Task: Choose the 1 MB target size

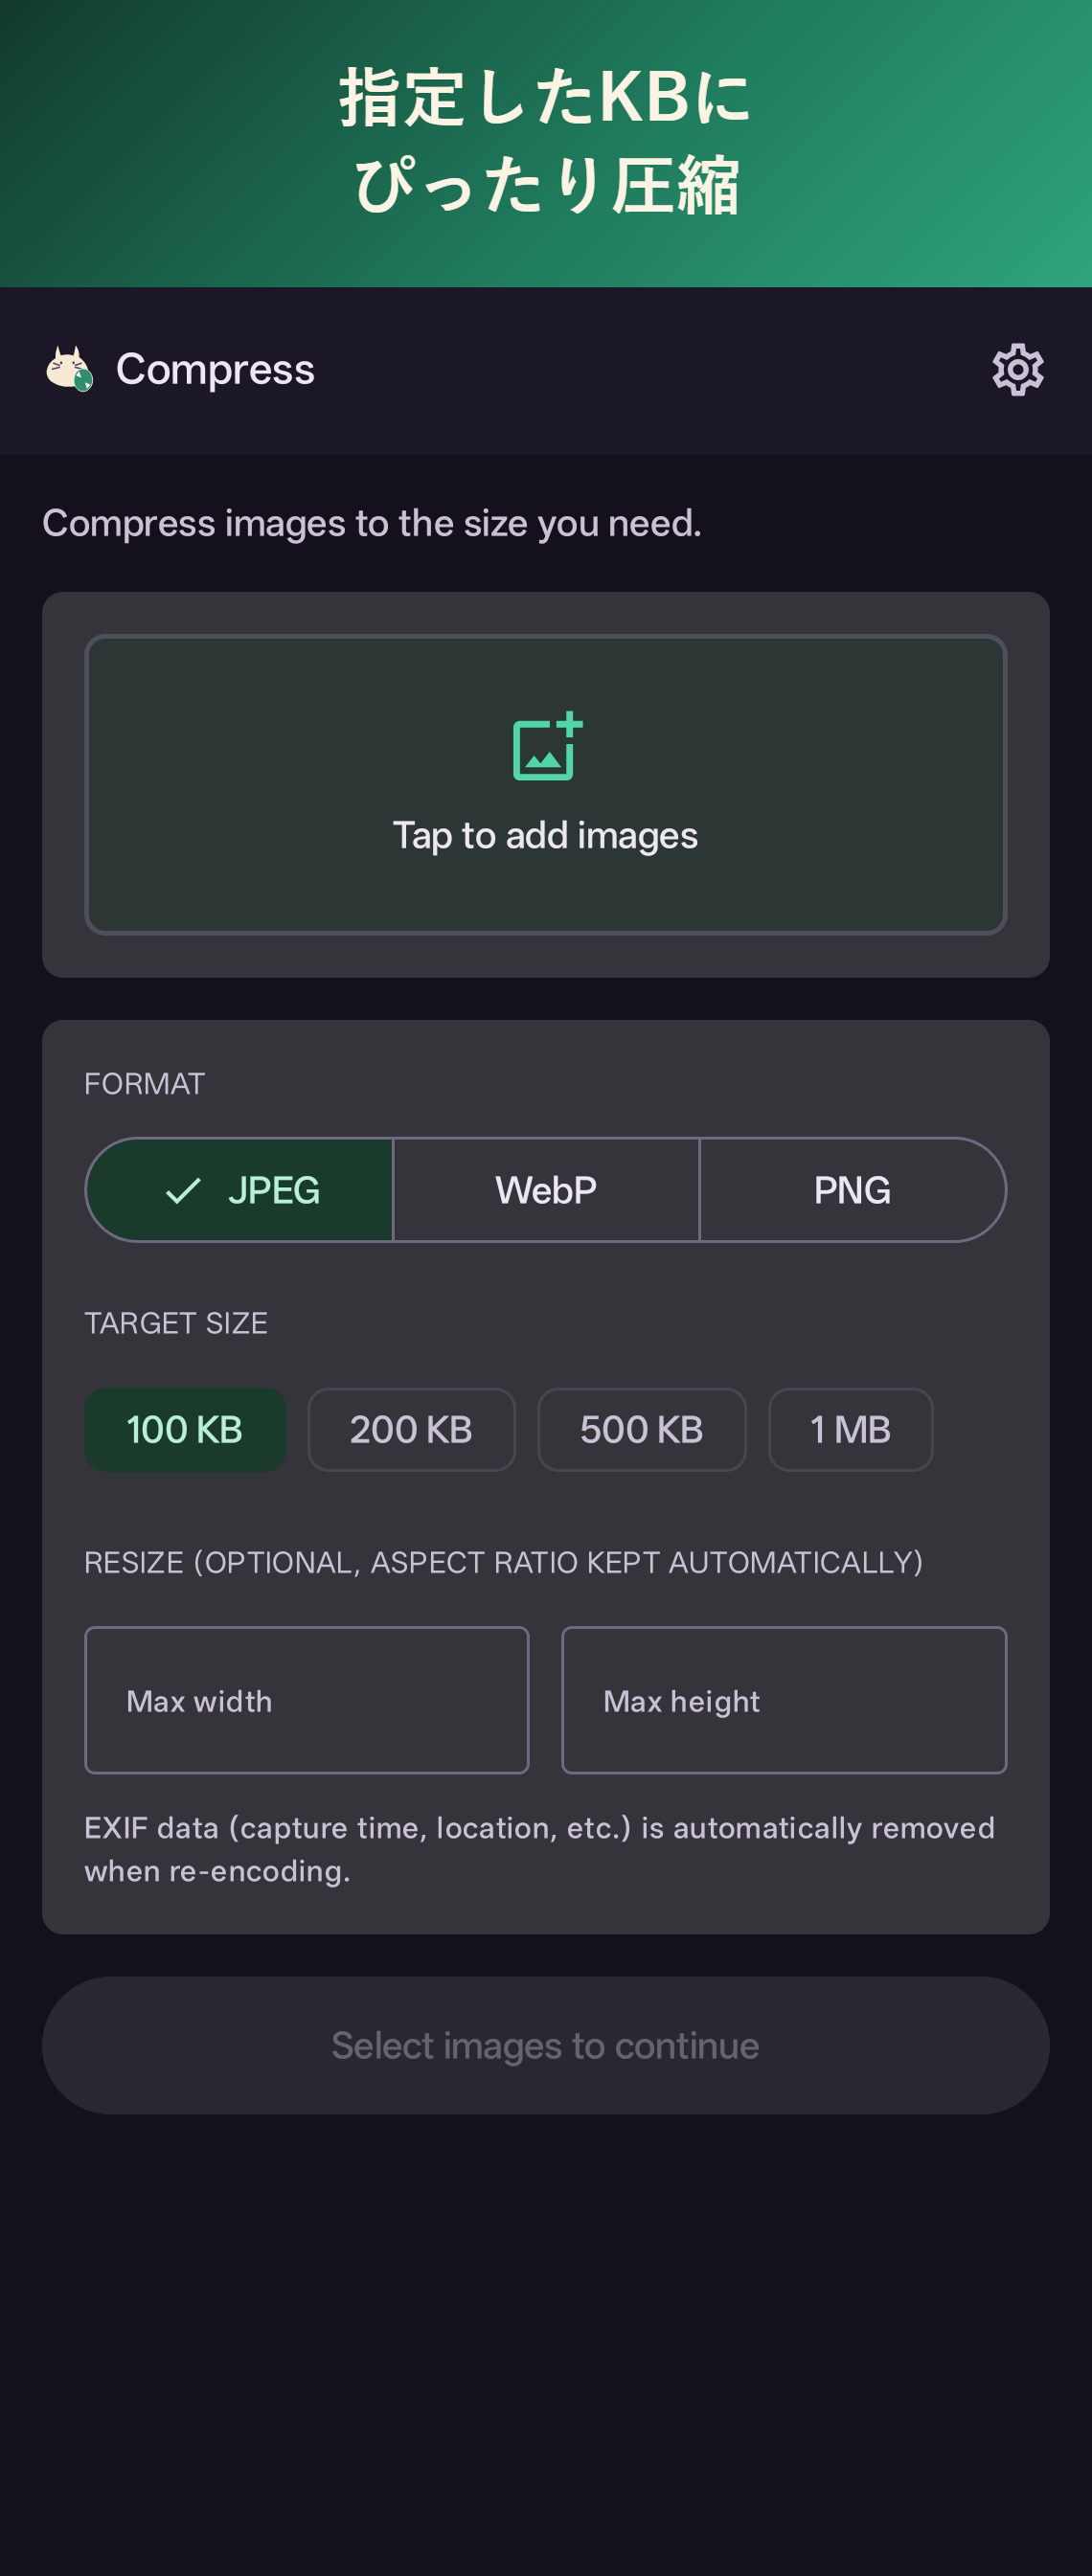Action: (x=850, y=1429)
